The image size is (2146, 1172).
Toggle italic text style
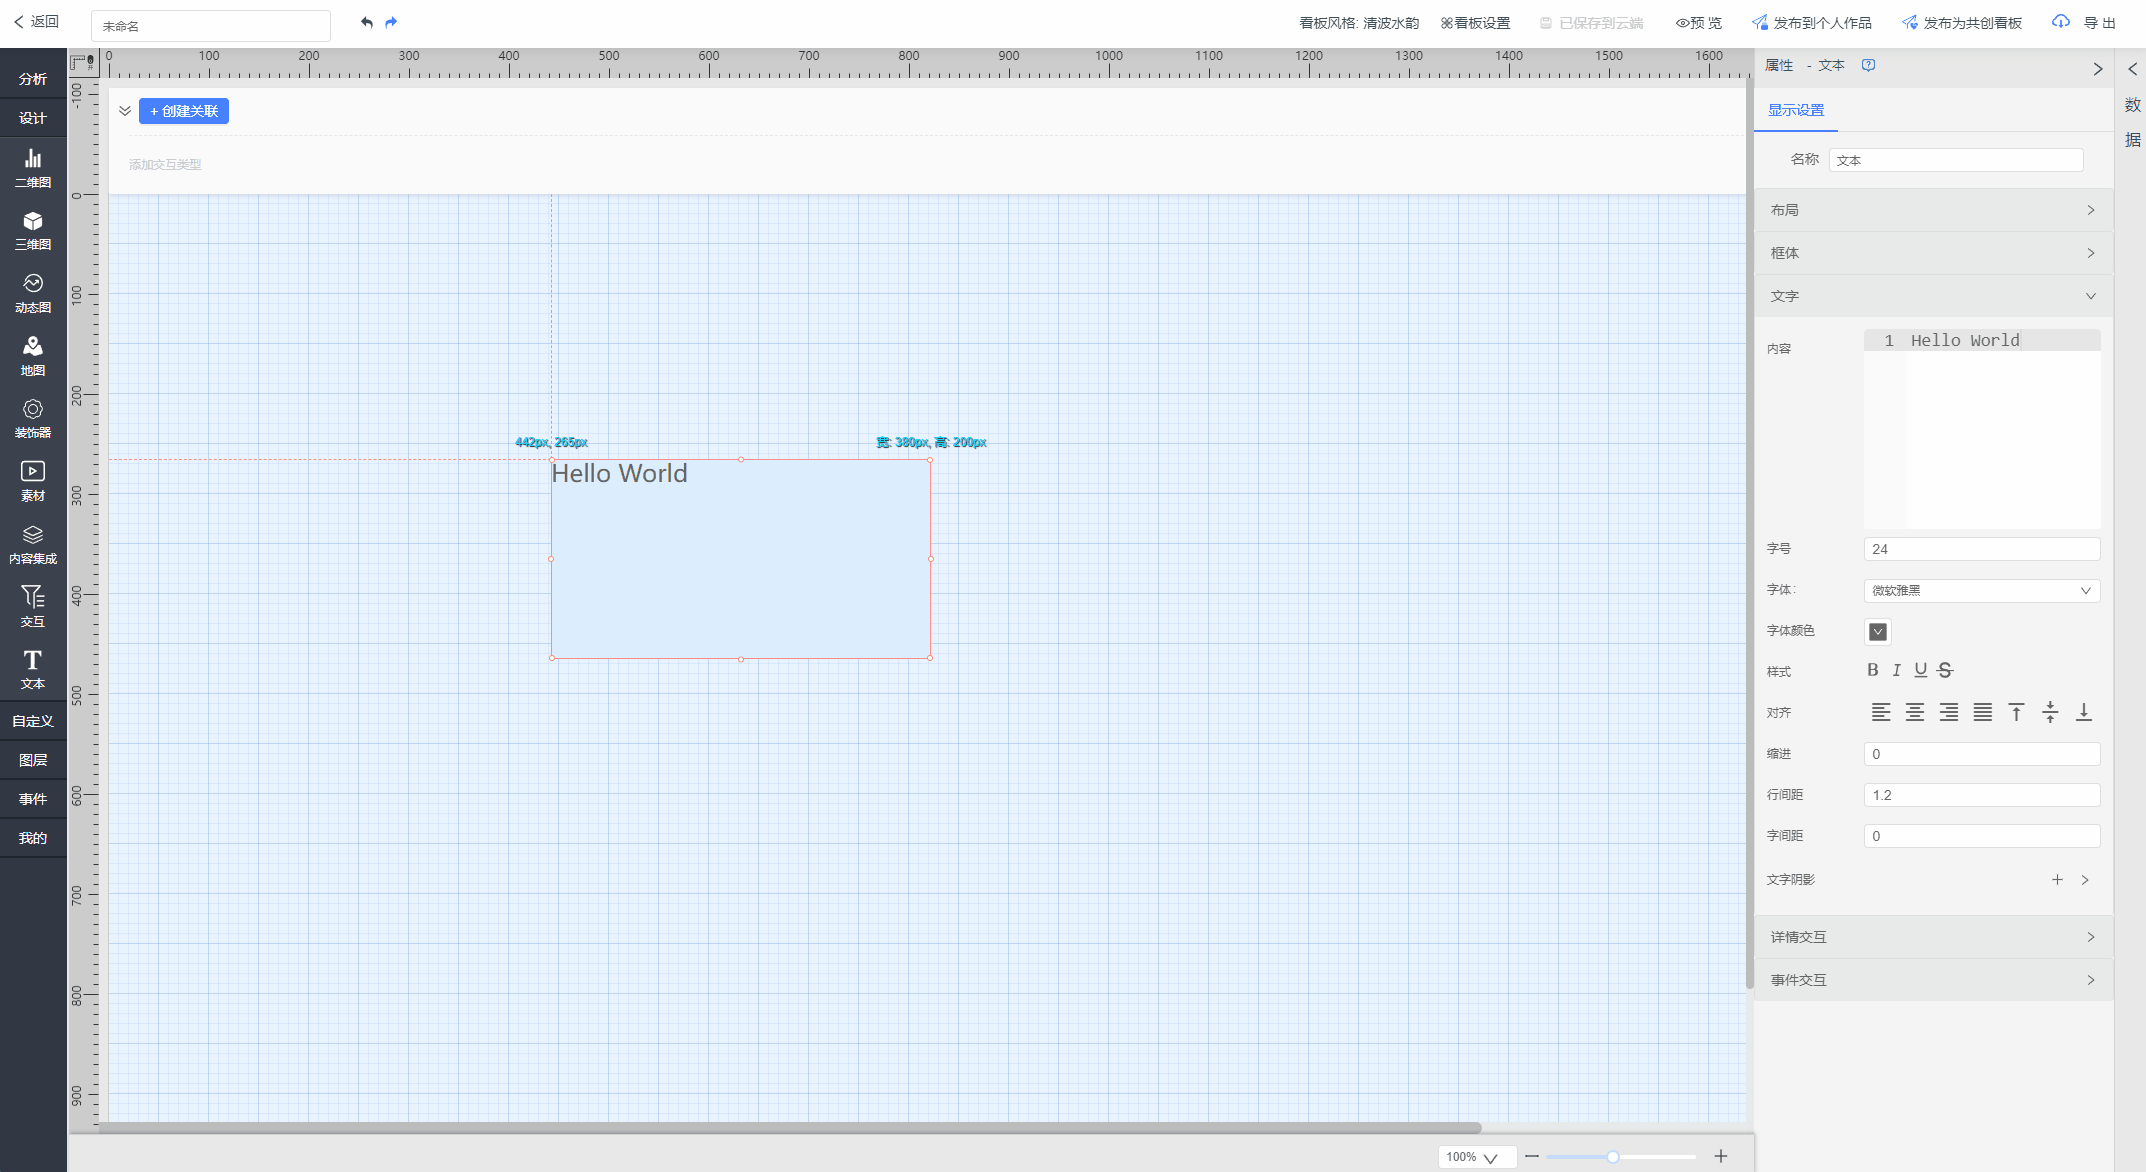pos(1896,670)
